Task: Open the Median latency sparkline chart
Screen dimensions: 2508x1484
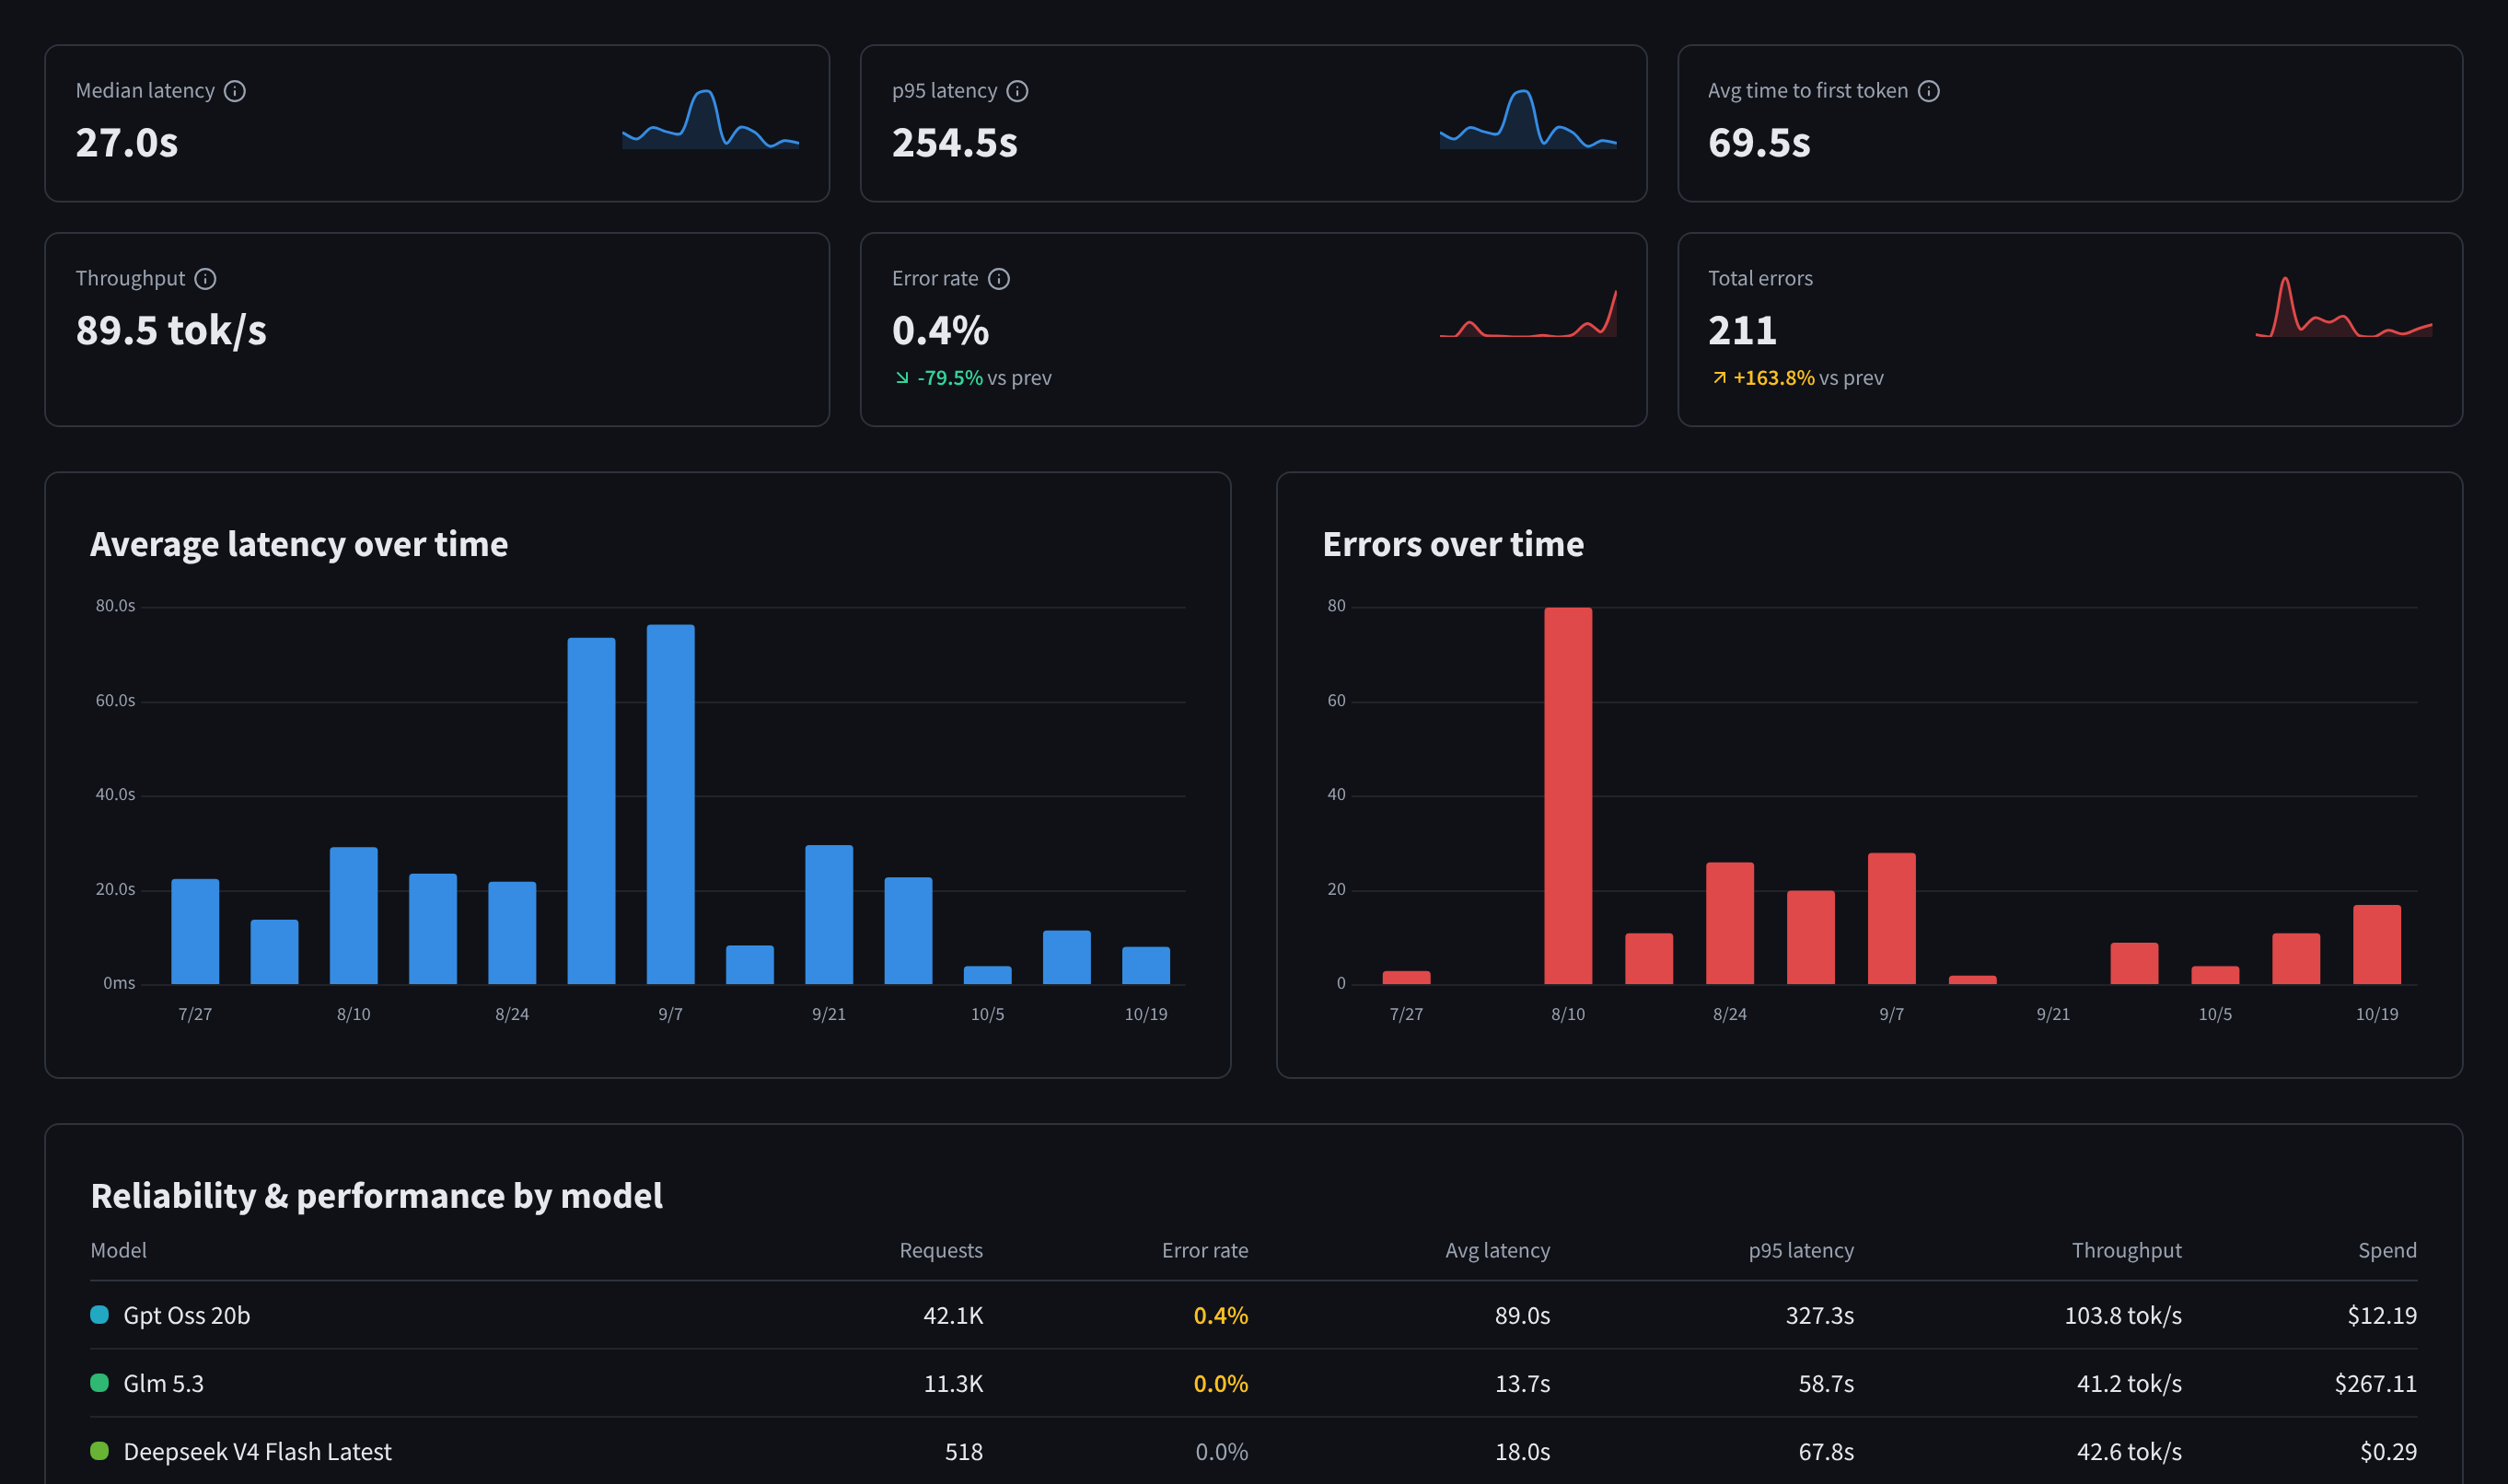Action: (710, 119)
